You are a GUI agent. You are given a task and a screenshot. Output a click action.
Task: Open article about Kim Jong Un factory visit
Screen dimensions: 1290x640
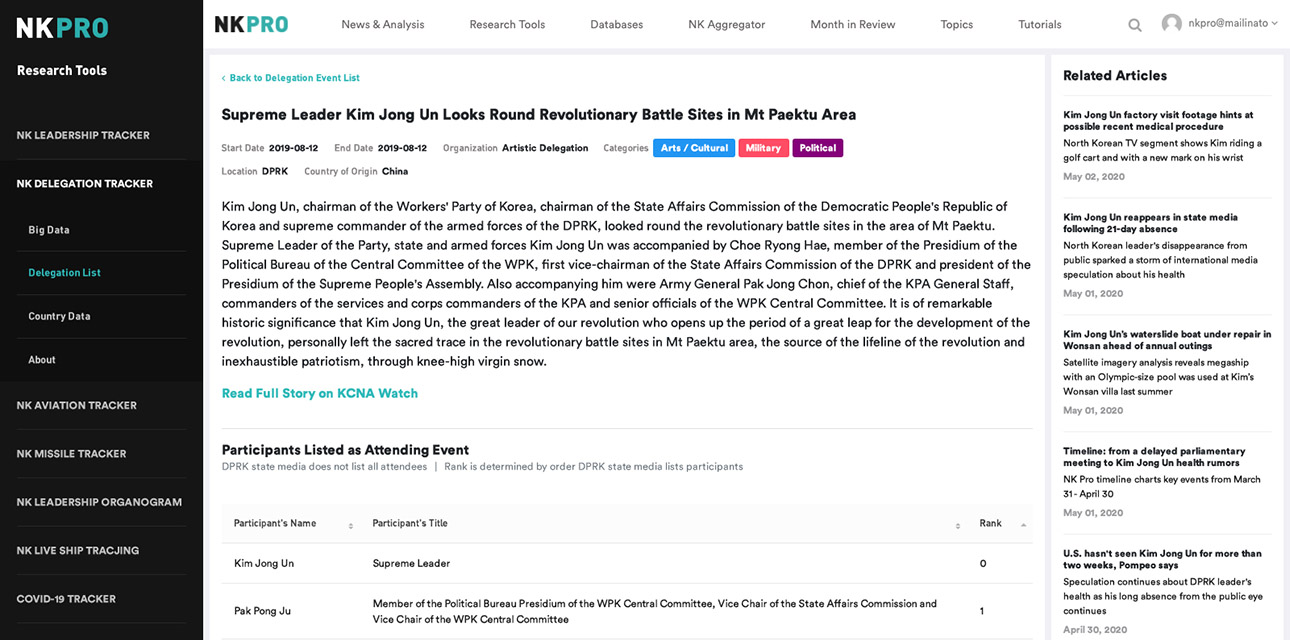[x=1157, y=121]
